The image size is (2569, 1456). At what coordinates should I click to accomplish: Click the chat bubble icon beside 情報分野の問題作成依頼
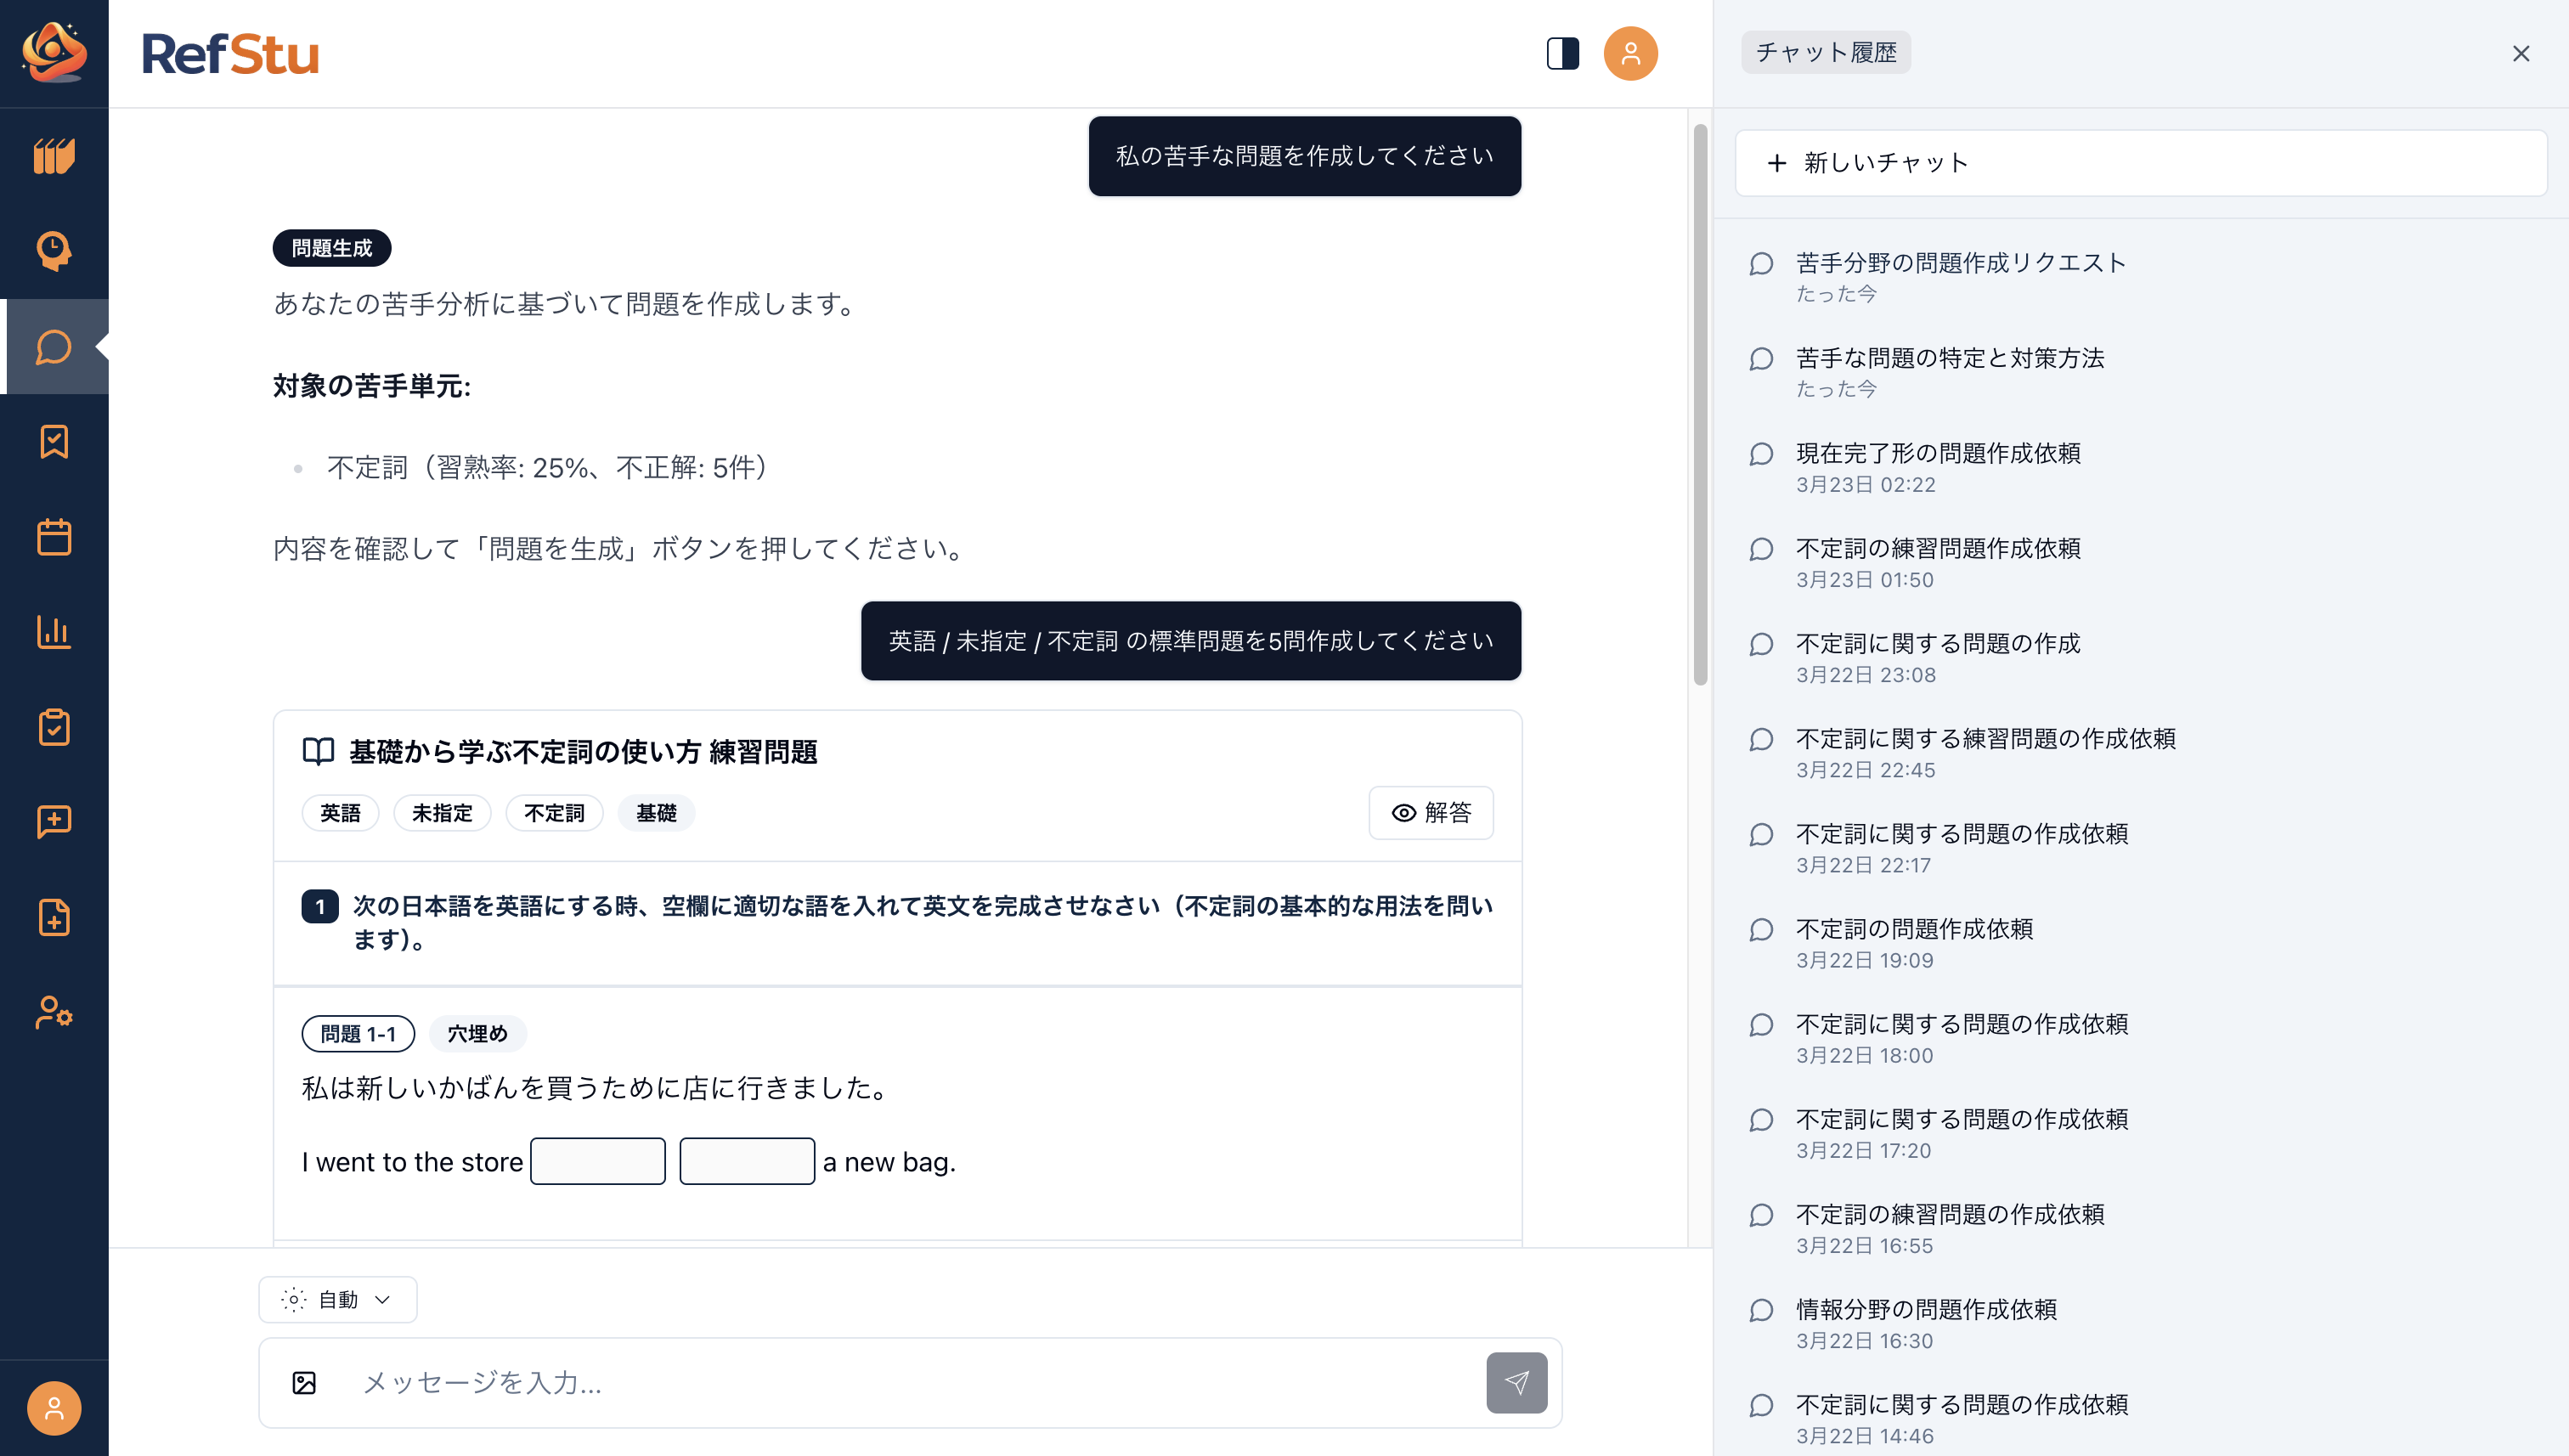click(1761, 1310)
